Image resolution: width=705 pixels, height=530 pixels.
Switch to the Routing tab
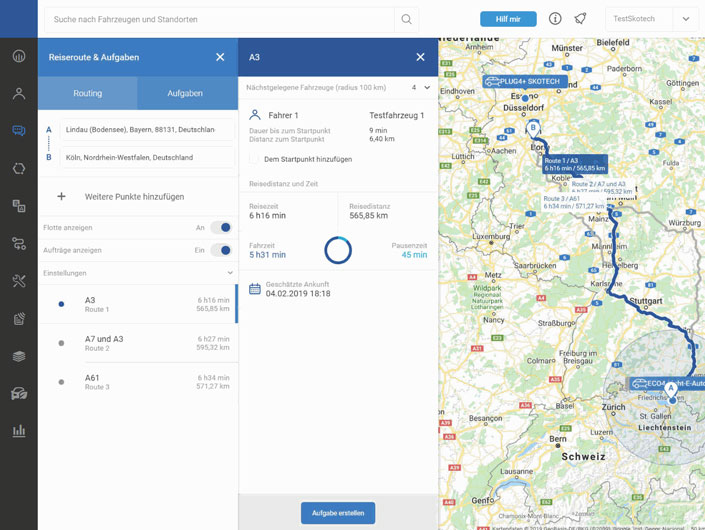pyautogui.click(x=88, y=93)
